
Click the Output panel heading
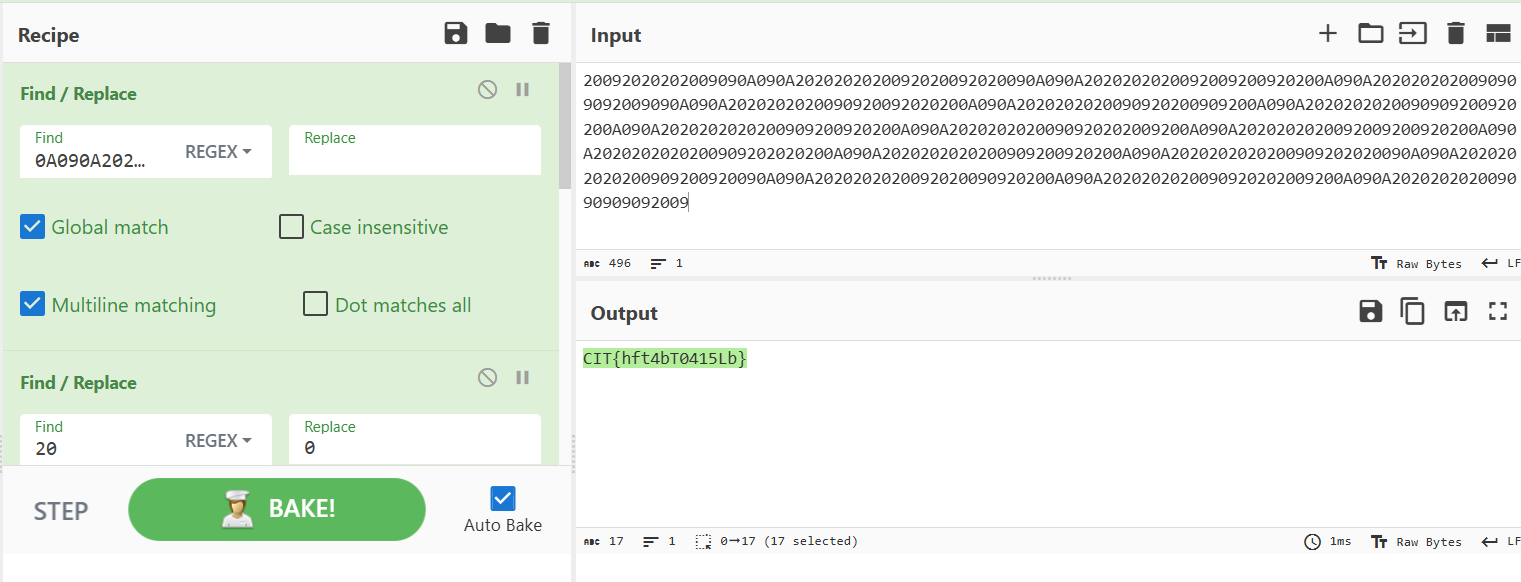(x=624, y=313)
